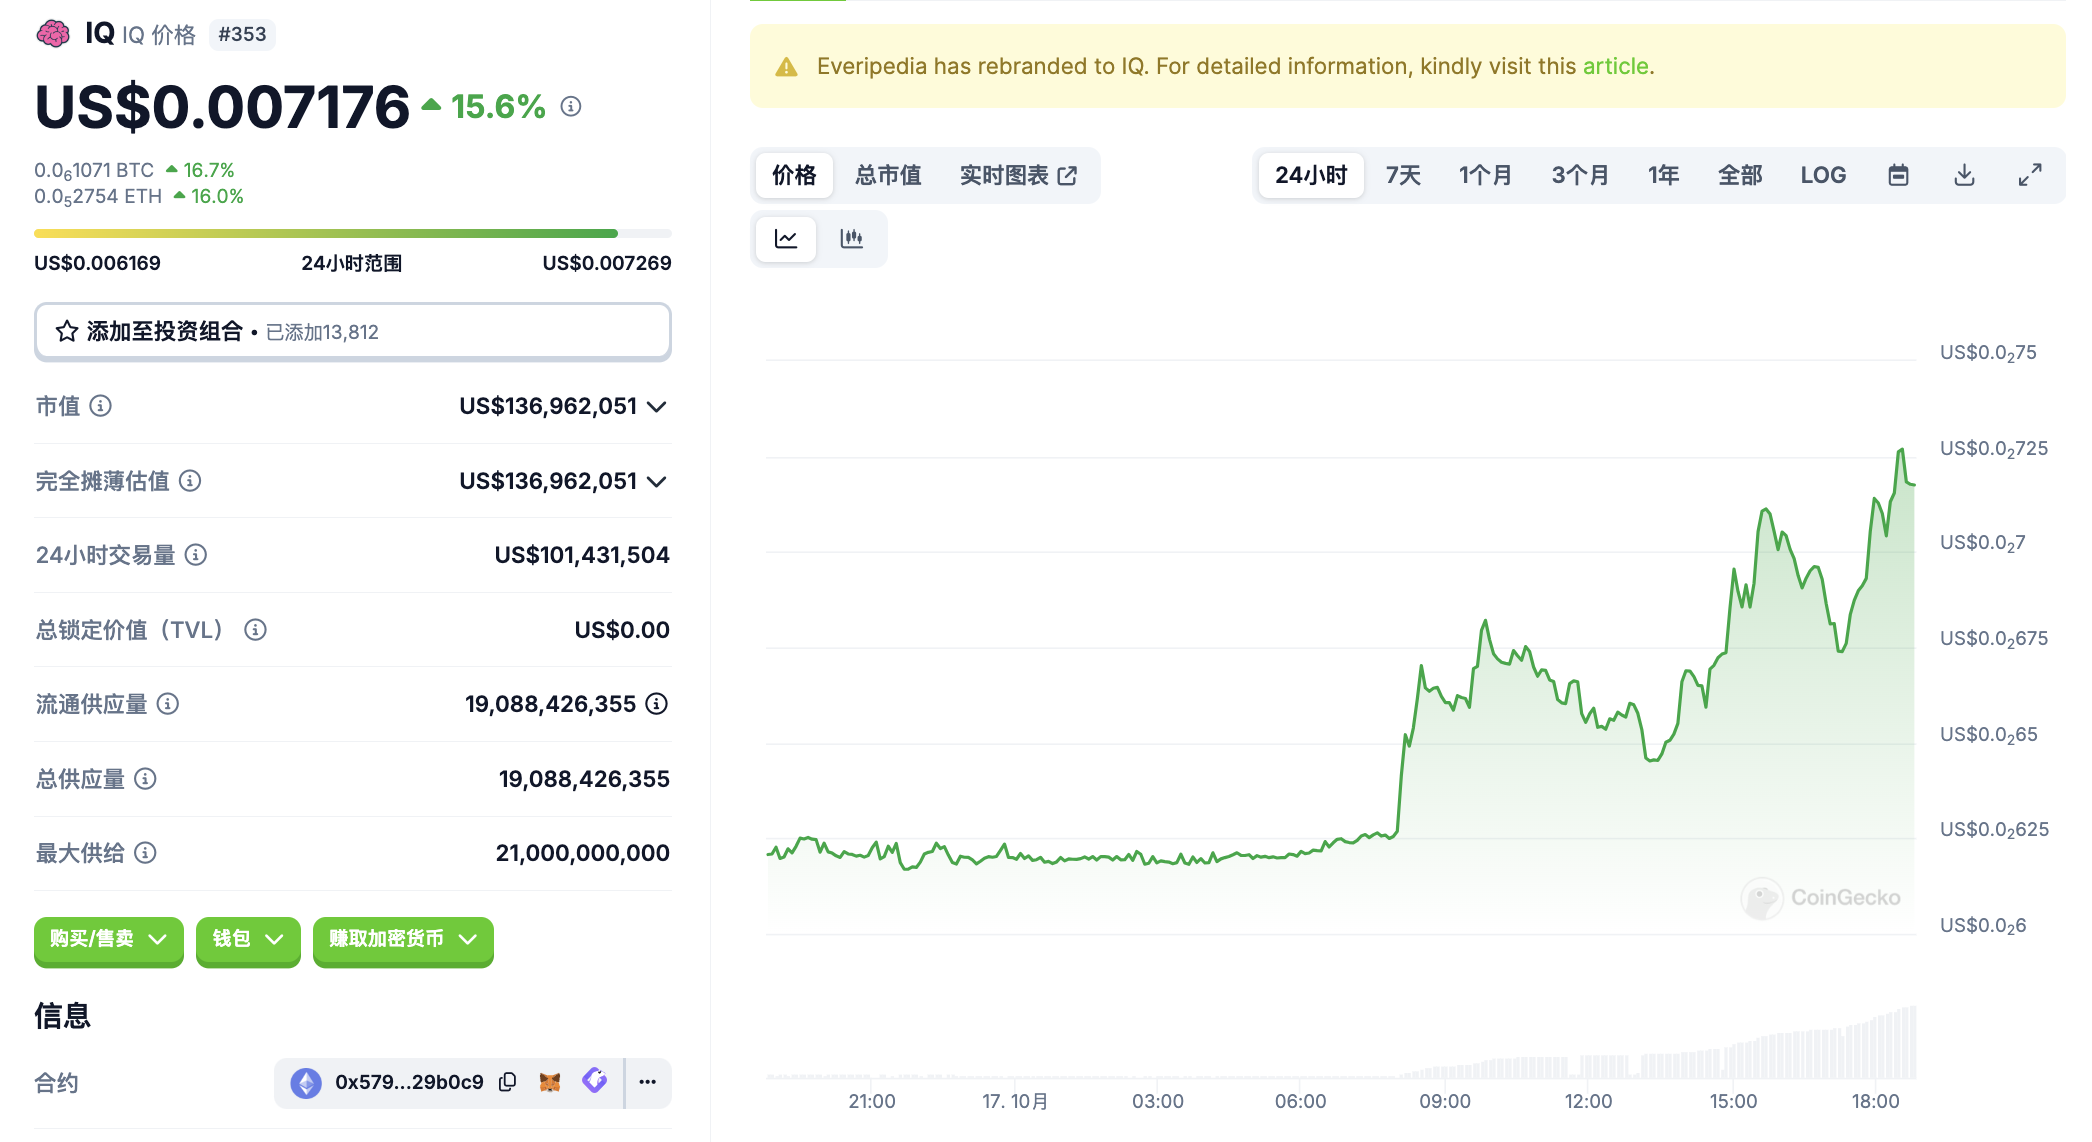Open more contract options ellipsis
Screen dimensions: 2092x1142
click(x=648, y=1082)
